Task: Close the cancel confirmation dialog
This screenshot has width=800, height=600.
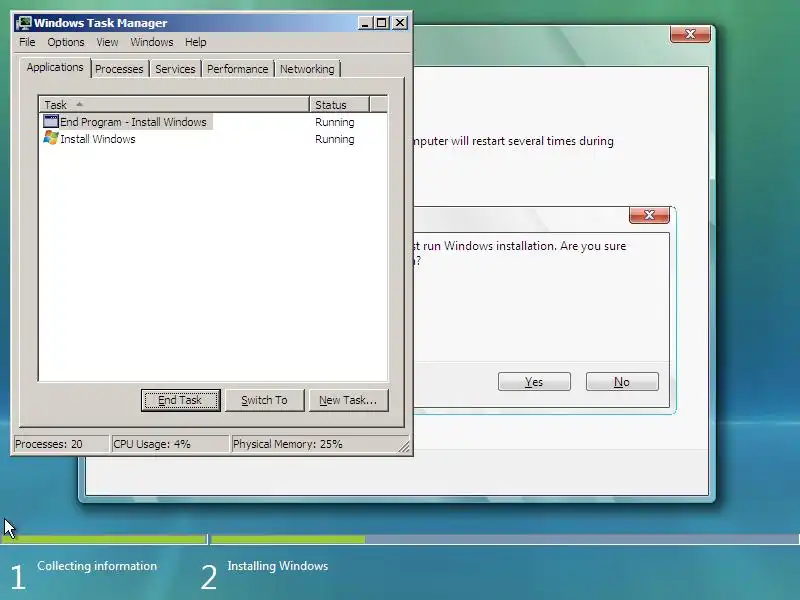Action: click(649, 215)
